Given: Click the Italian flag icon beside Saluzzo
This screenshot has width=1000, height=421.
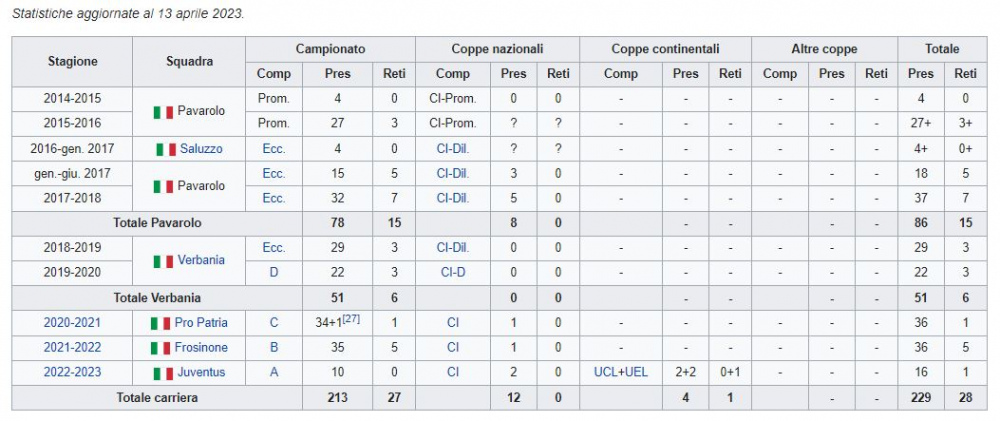Looking at the screenshot, I should coord(166,149).
